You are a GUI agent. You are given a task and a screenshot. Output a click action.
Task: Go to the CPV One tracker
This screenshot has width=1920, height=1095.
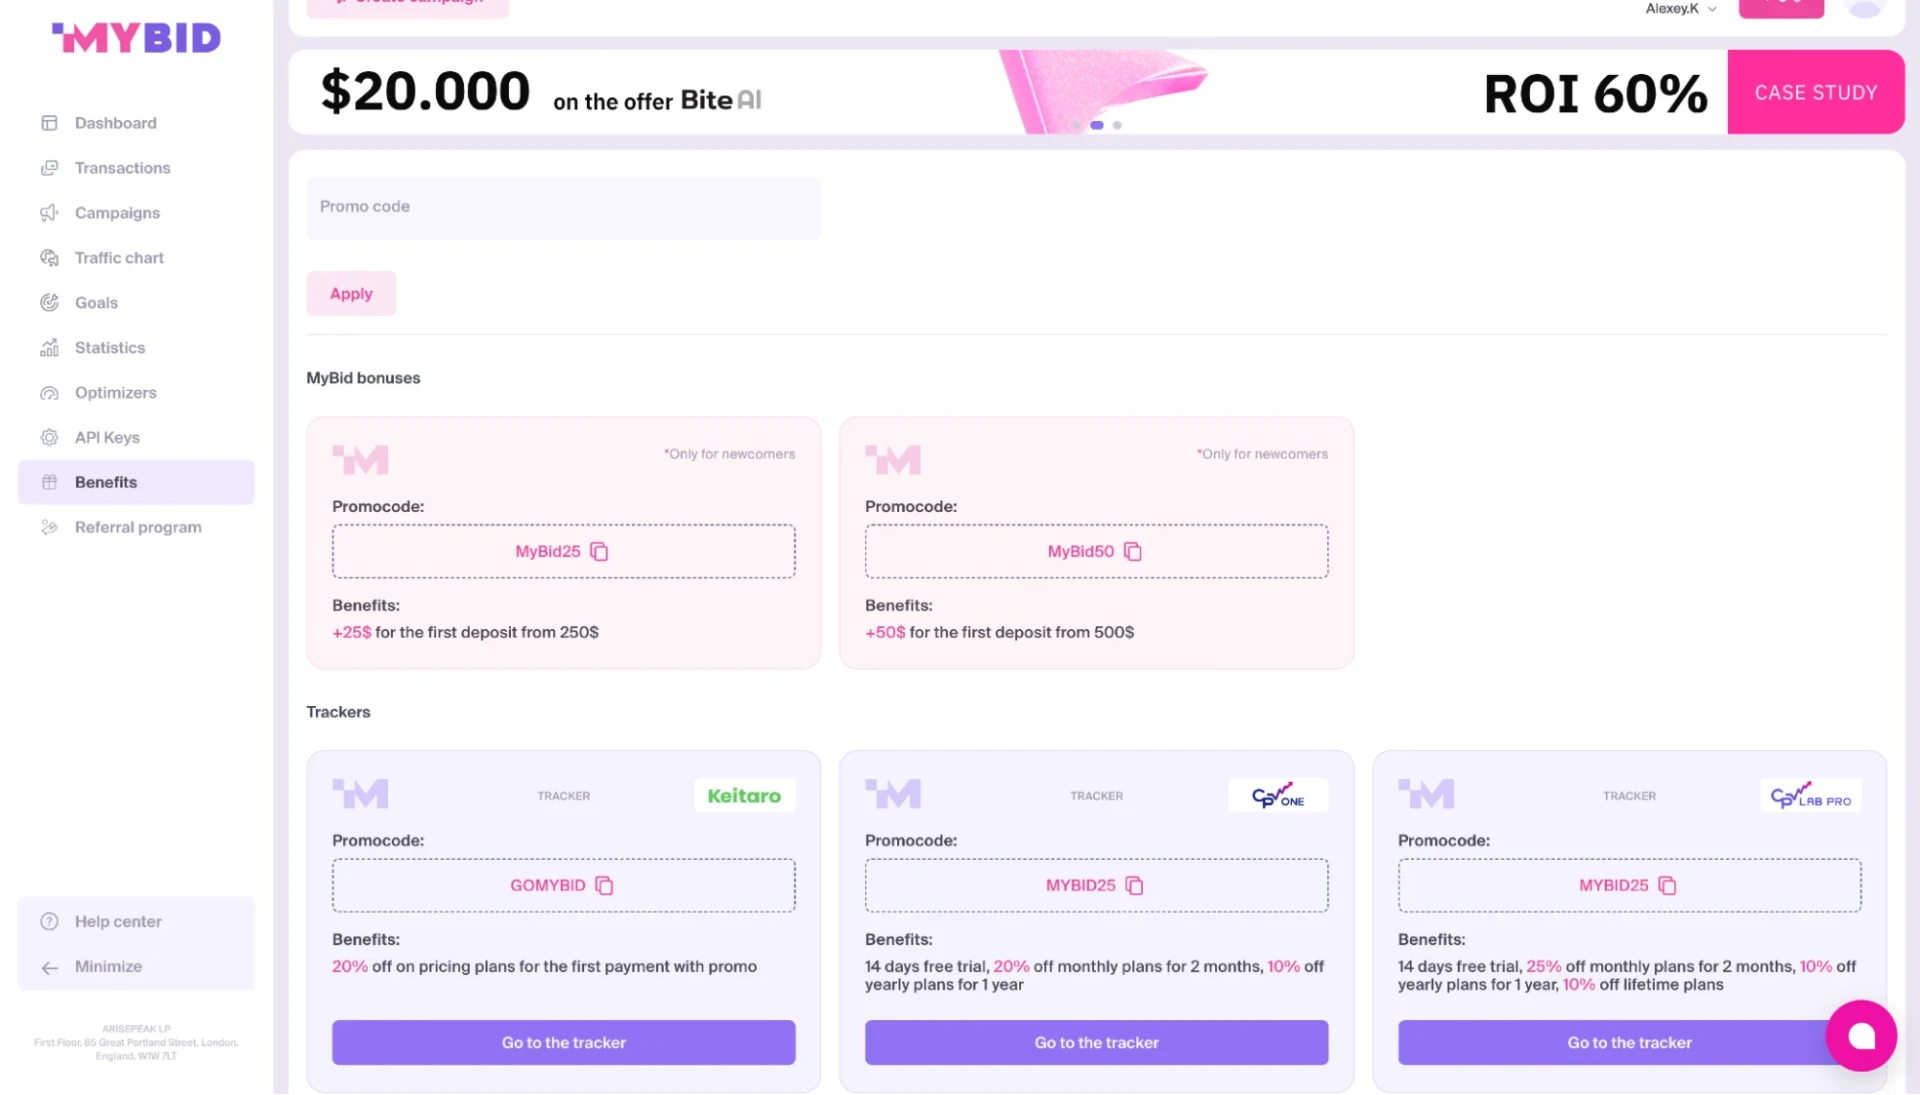(1097, 1043)
